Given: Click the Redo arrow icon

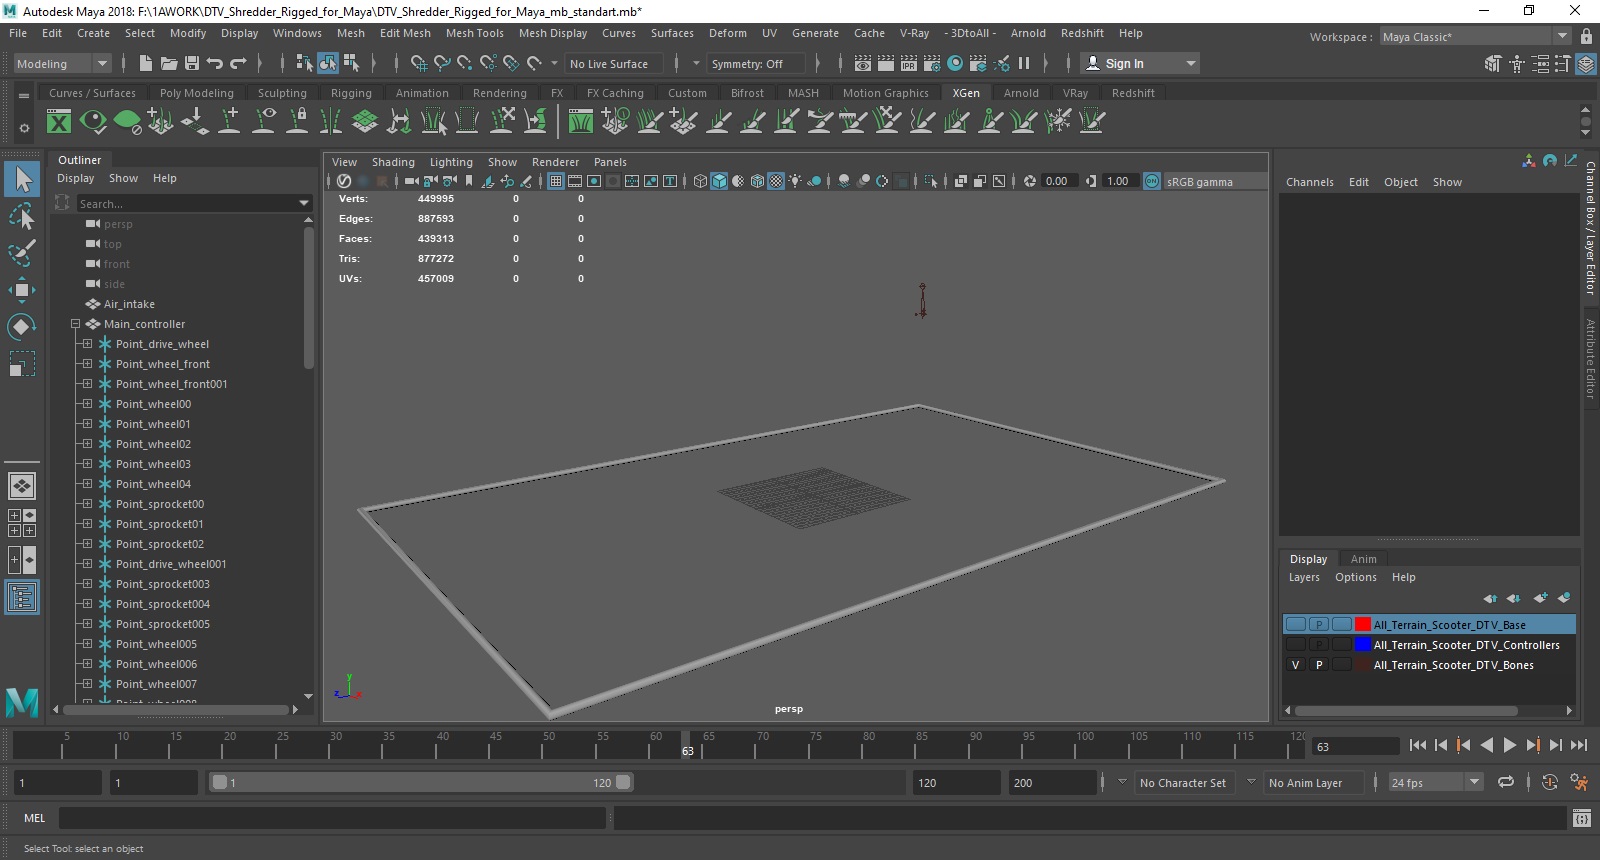Looking at the screenshot, I should click(x=238, y=63).
